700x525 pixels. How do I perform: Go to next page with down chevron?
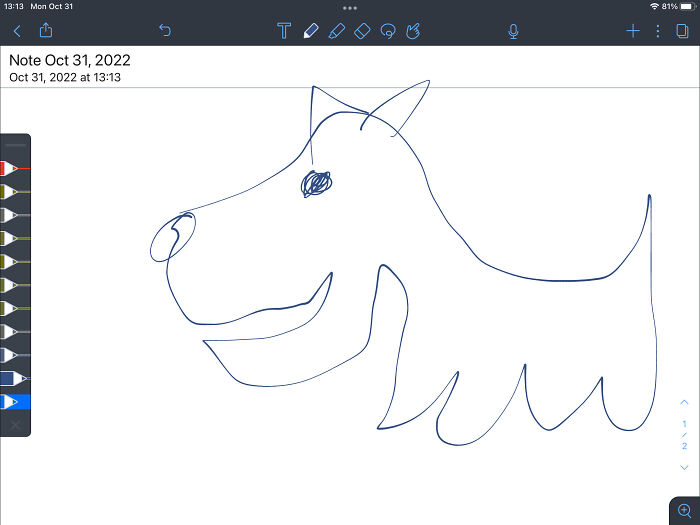coord(684,467)
